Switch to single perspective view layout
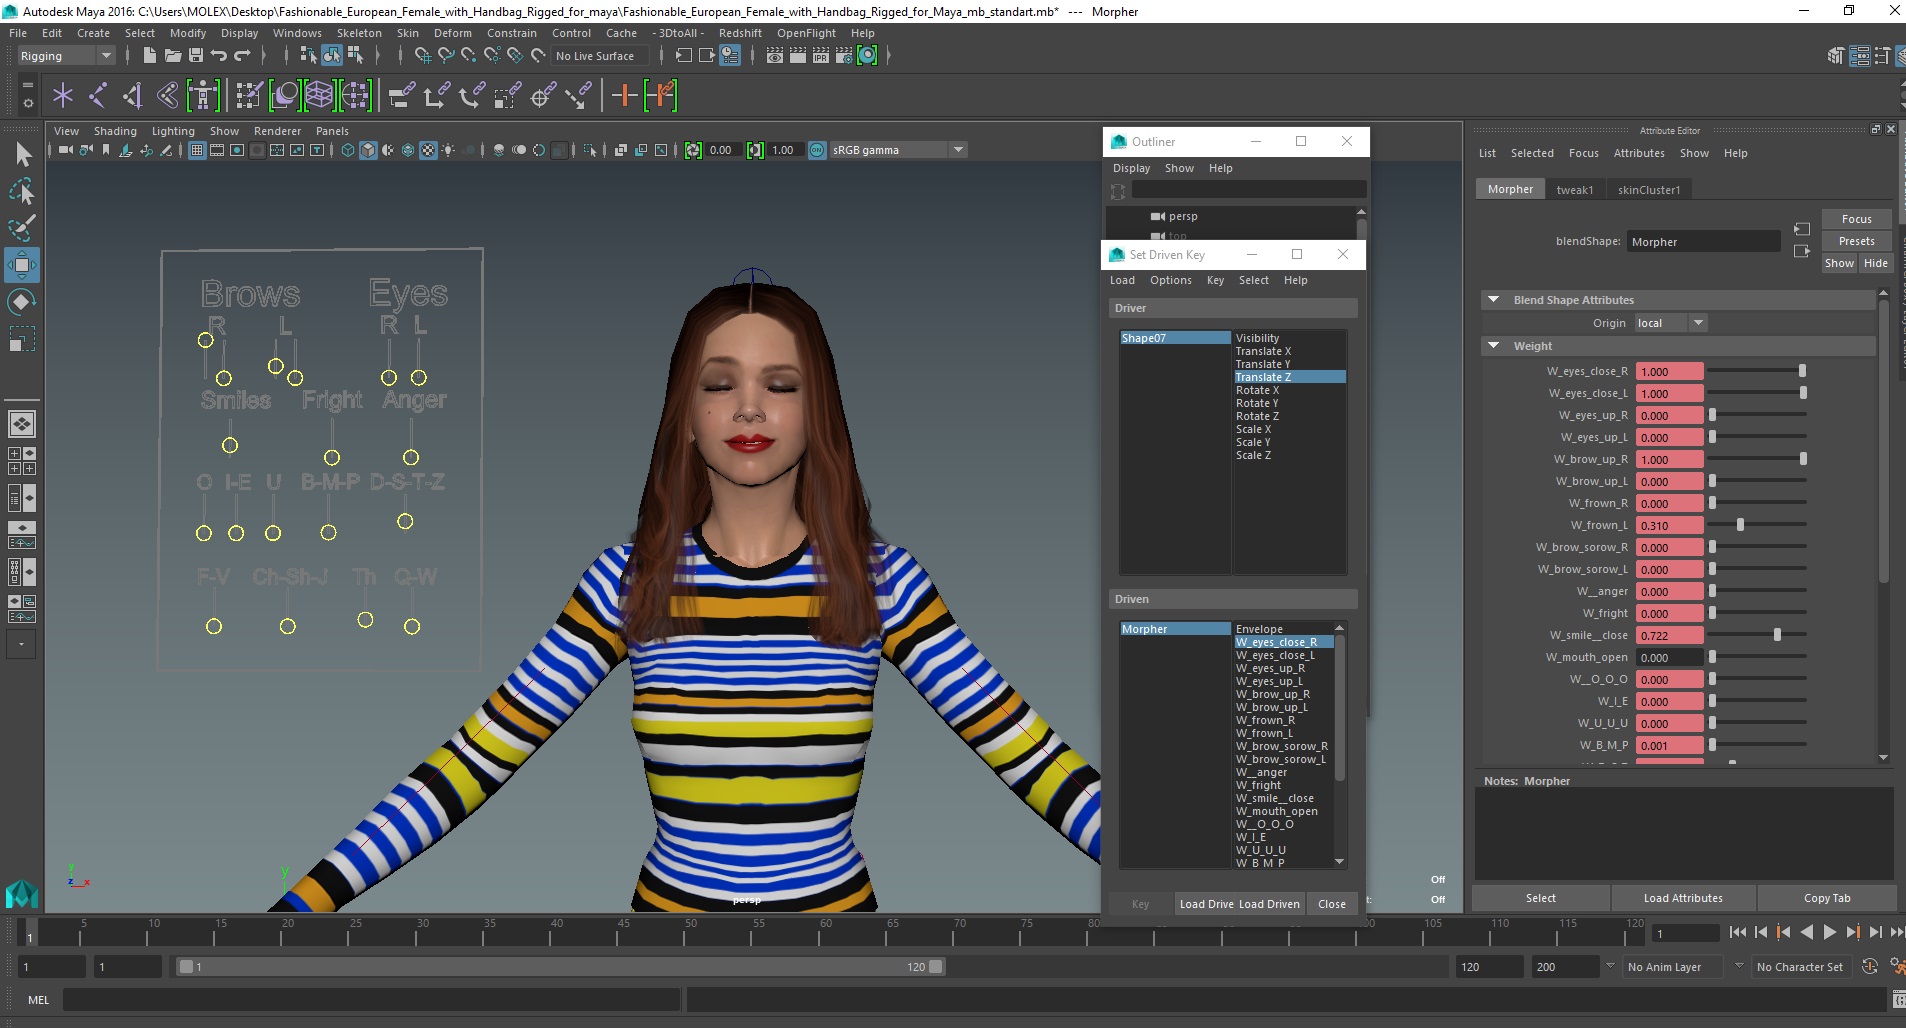 22,424
